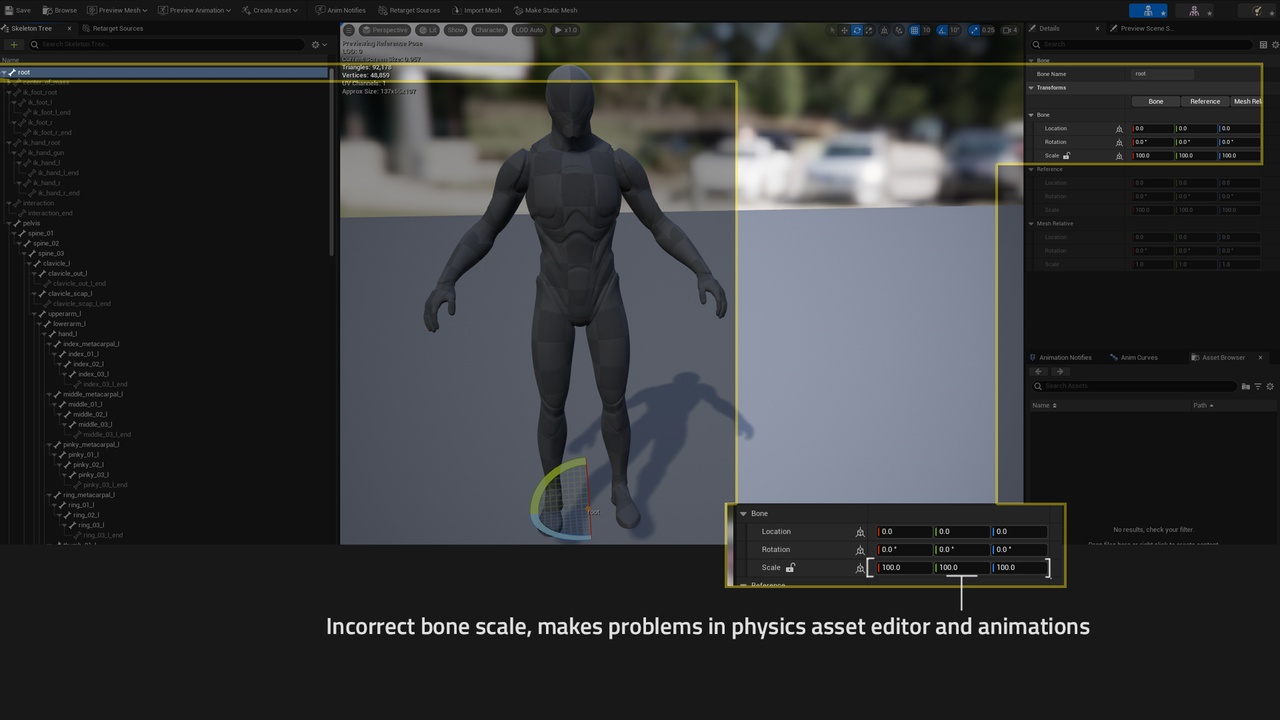Viewport: 1280px width, 720px height.
Task: Open asset browser folder filter icon
Action: tap(1246, 386)
